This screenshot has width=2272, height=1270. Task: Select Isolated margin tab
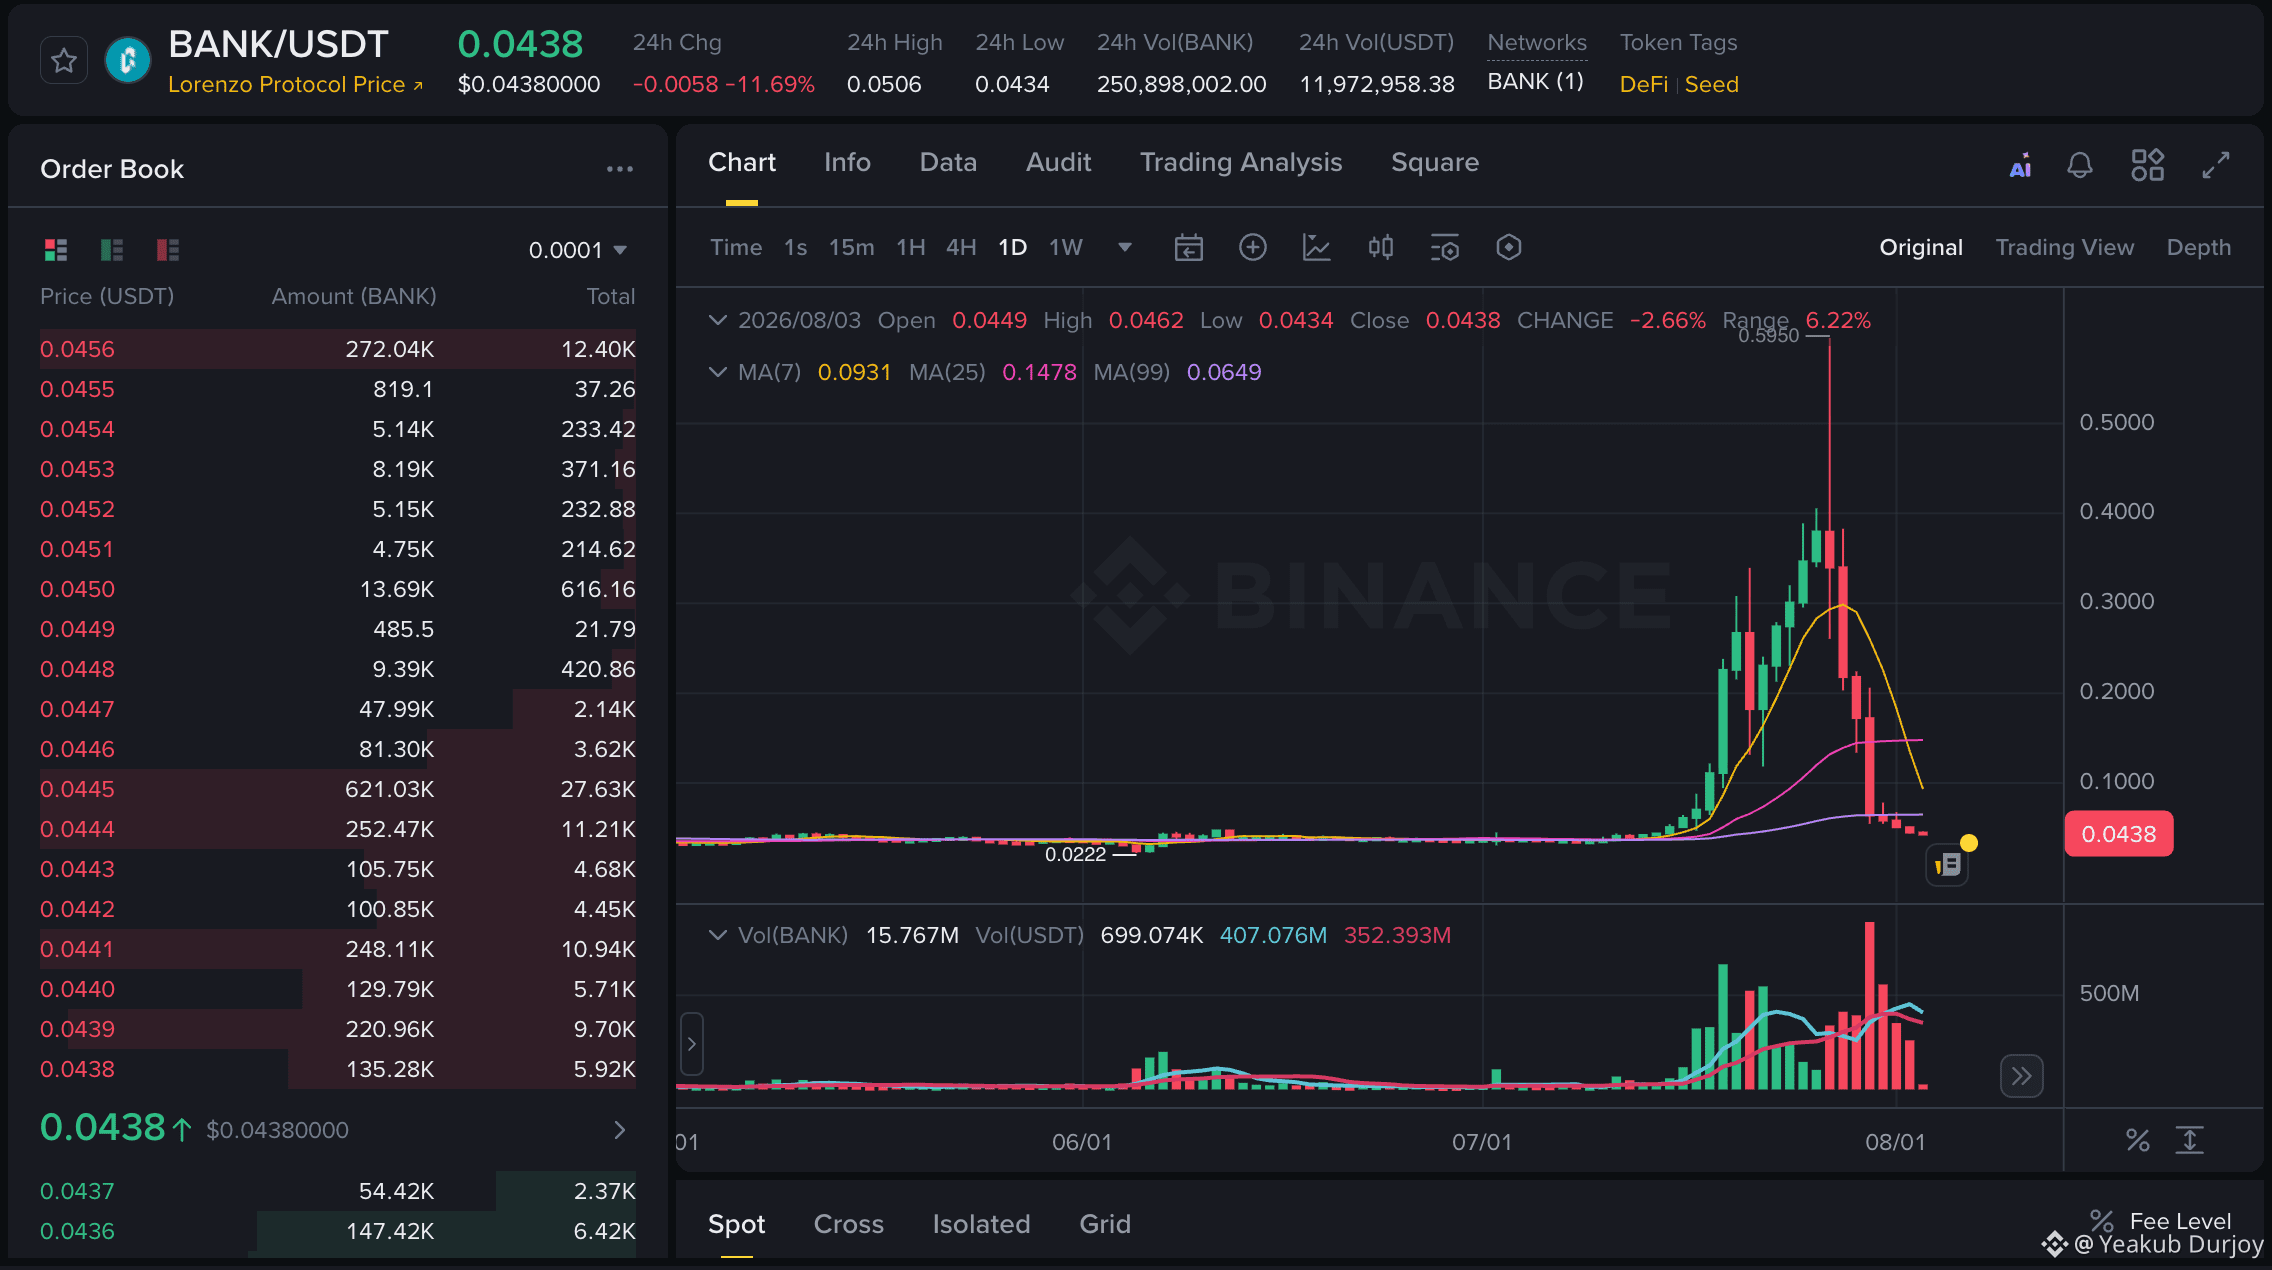point(981,1224)
